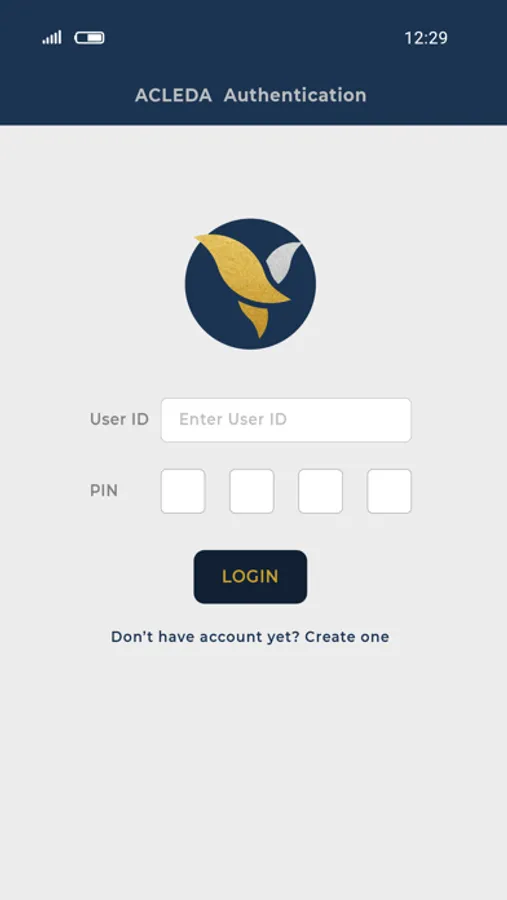507x900 pixels.
Task: Open the Create one signup link
Action: [347, 637]
